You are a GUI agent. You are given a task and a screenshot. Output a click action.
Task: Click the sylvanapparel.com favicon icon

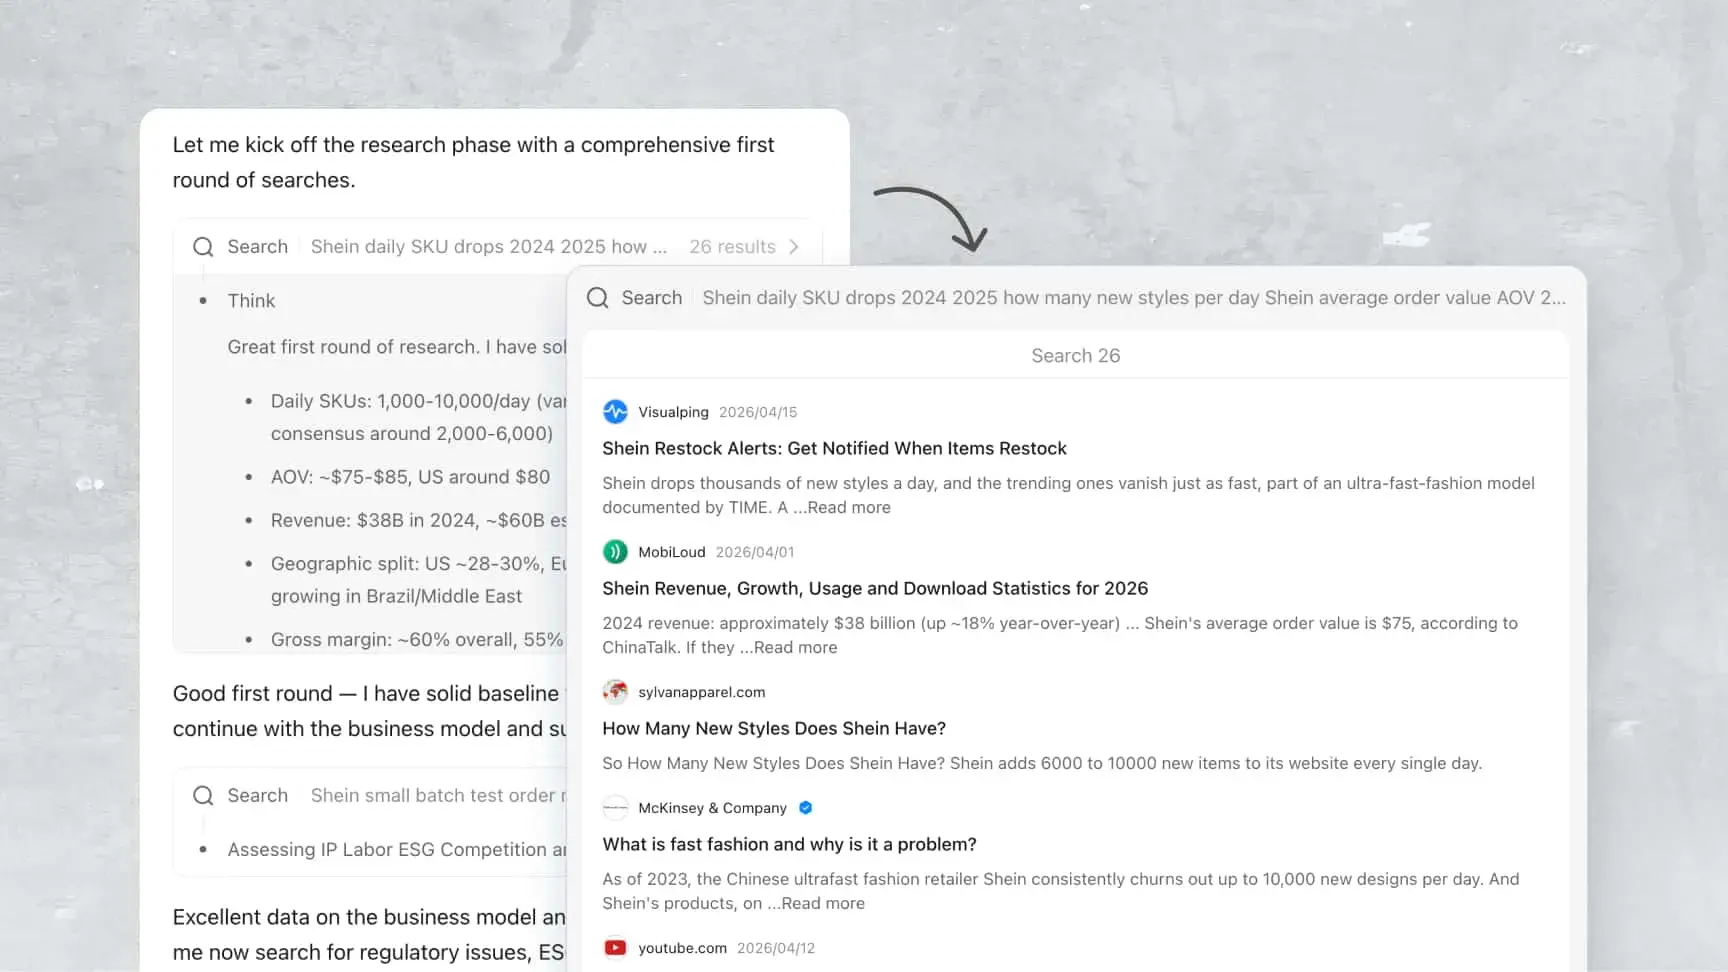pos(615,692)
